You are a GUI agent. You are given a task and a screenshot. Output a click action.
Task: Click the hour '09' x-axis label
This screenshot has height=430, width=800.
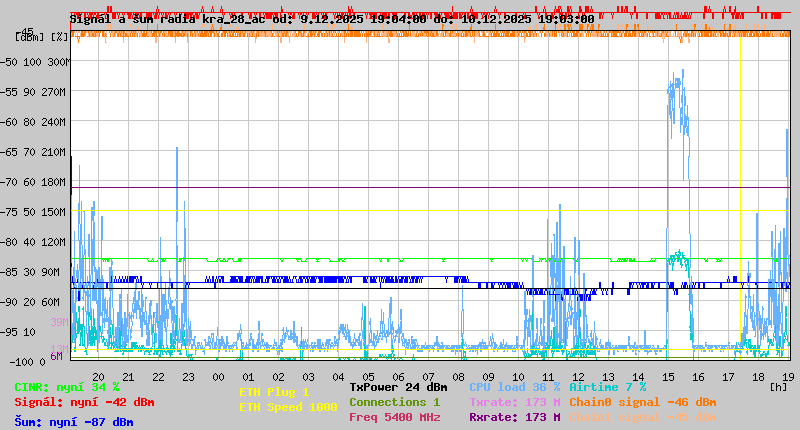pyautogui.click(x=489, y=377)
